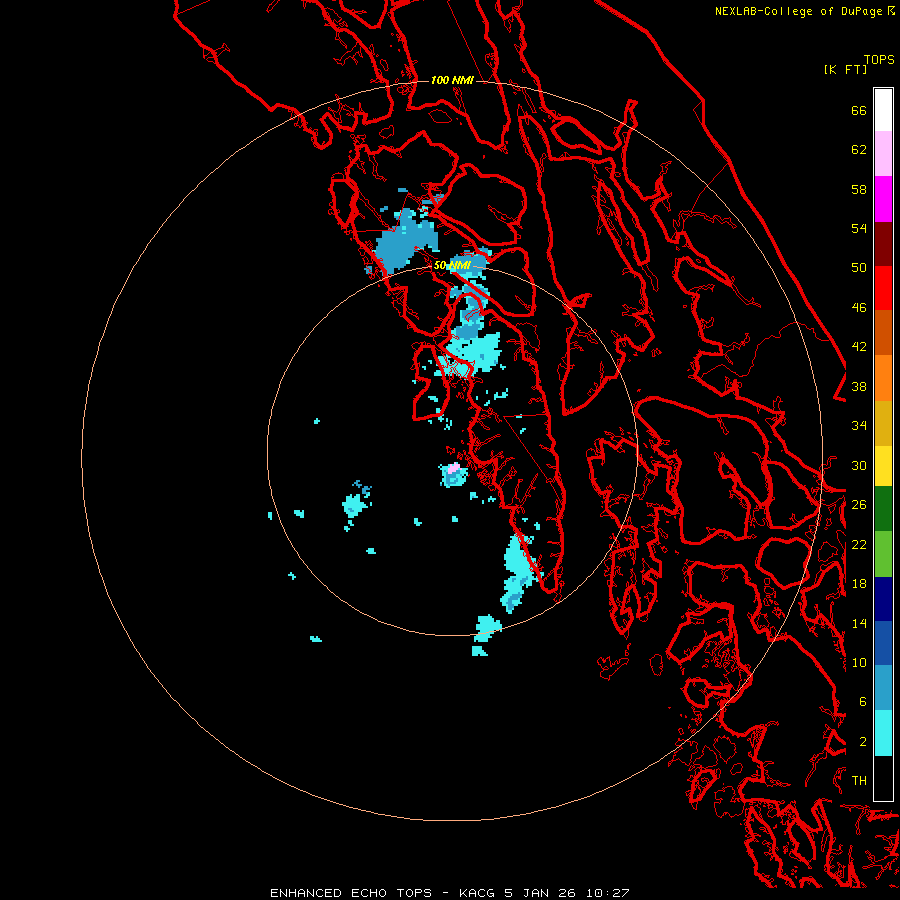The width and height of the screenshot is (900, 900).
Task: Click the large blue echo north of 50 NMI ring
Action: 406,241
